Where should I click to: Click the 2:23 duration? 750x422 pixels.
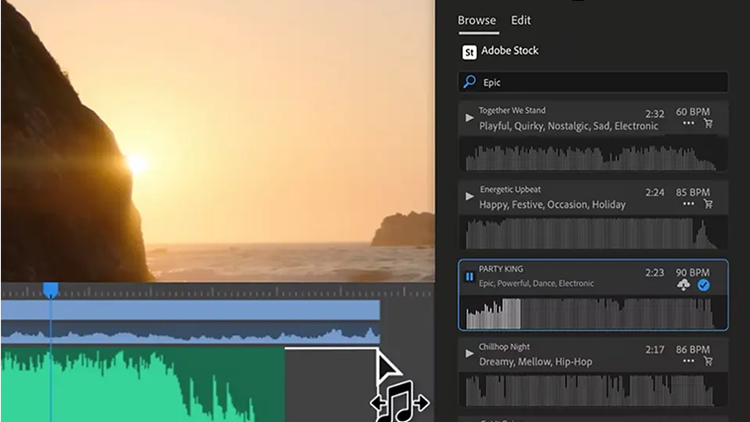654,273
